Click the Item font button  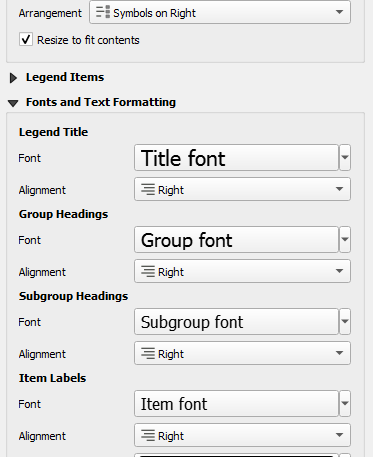click(236, 404)
